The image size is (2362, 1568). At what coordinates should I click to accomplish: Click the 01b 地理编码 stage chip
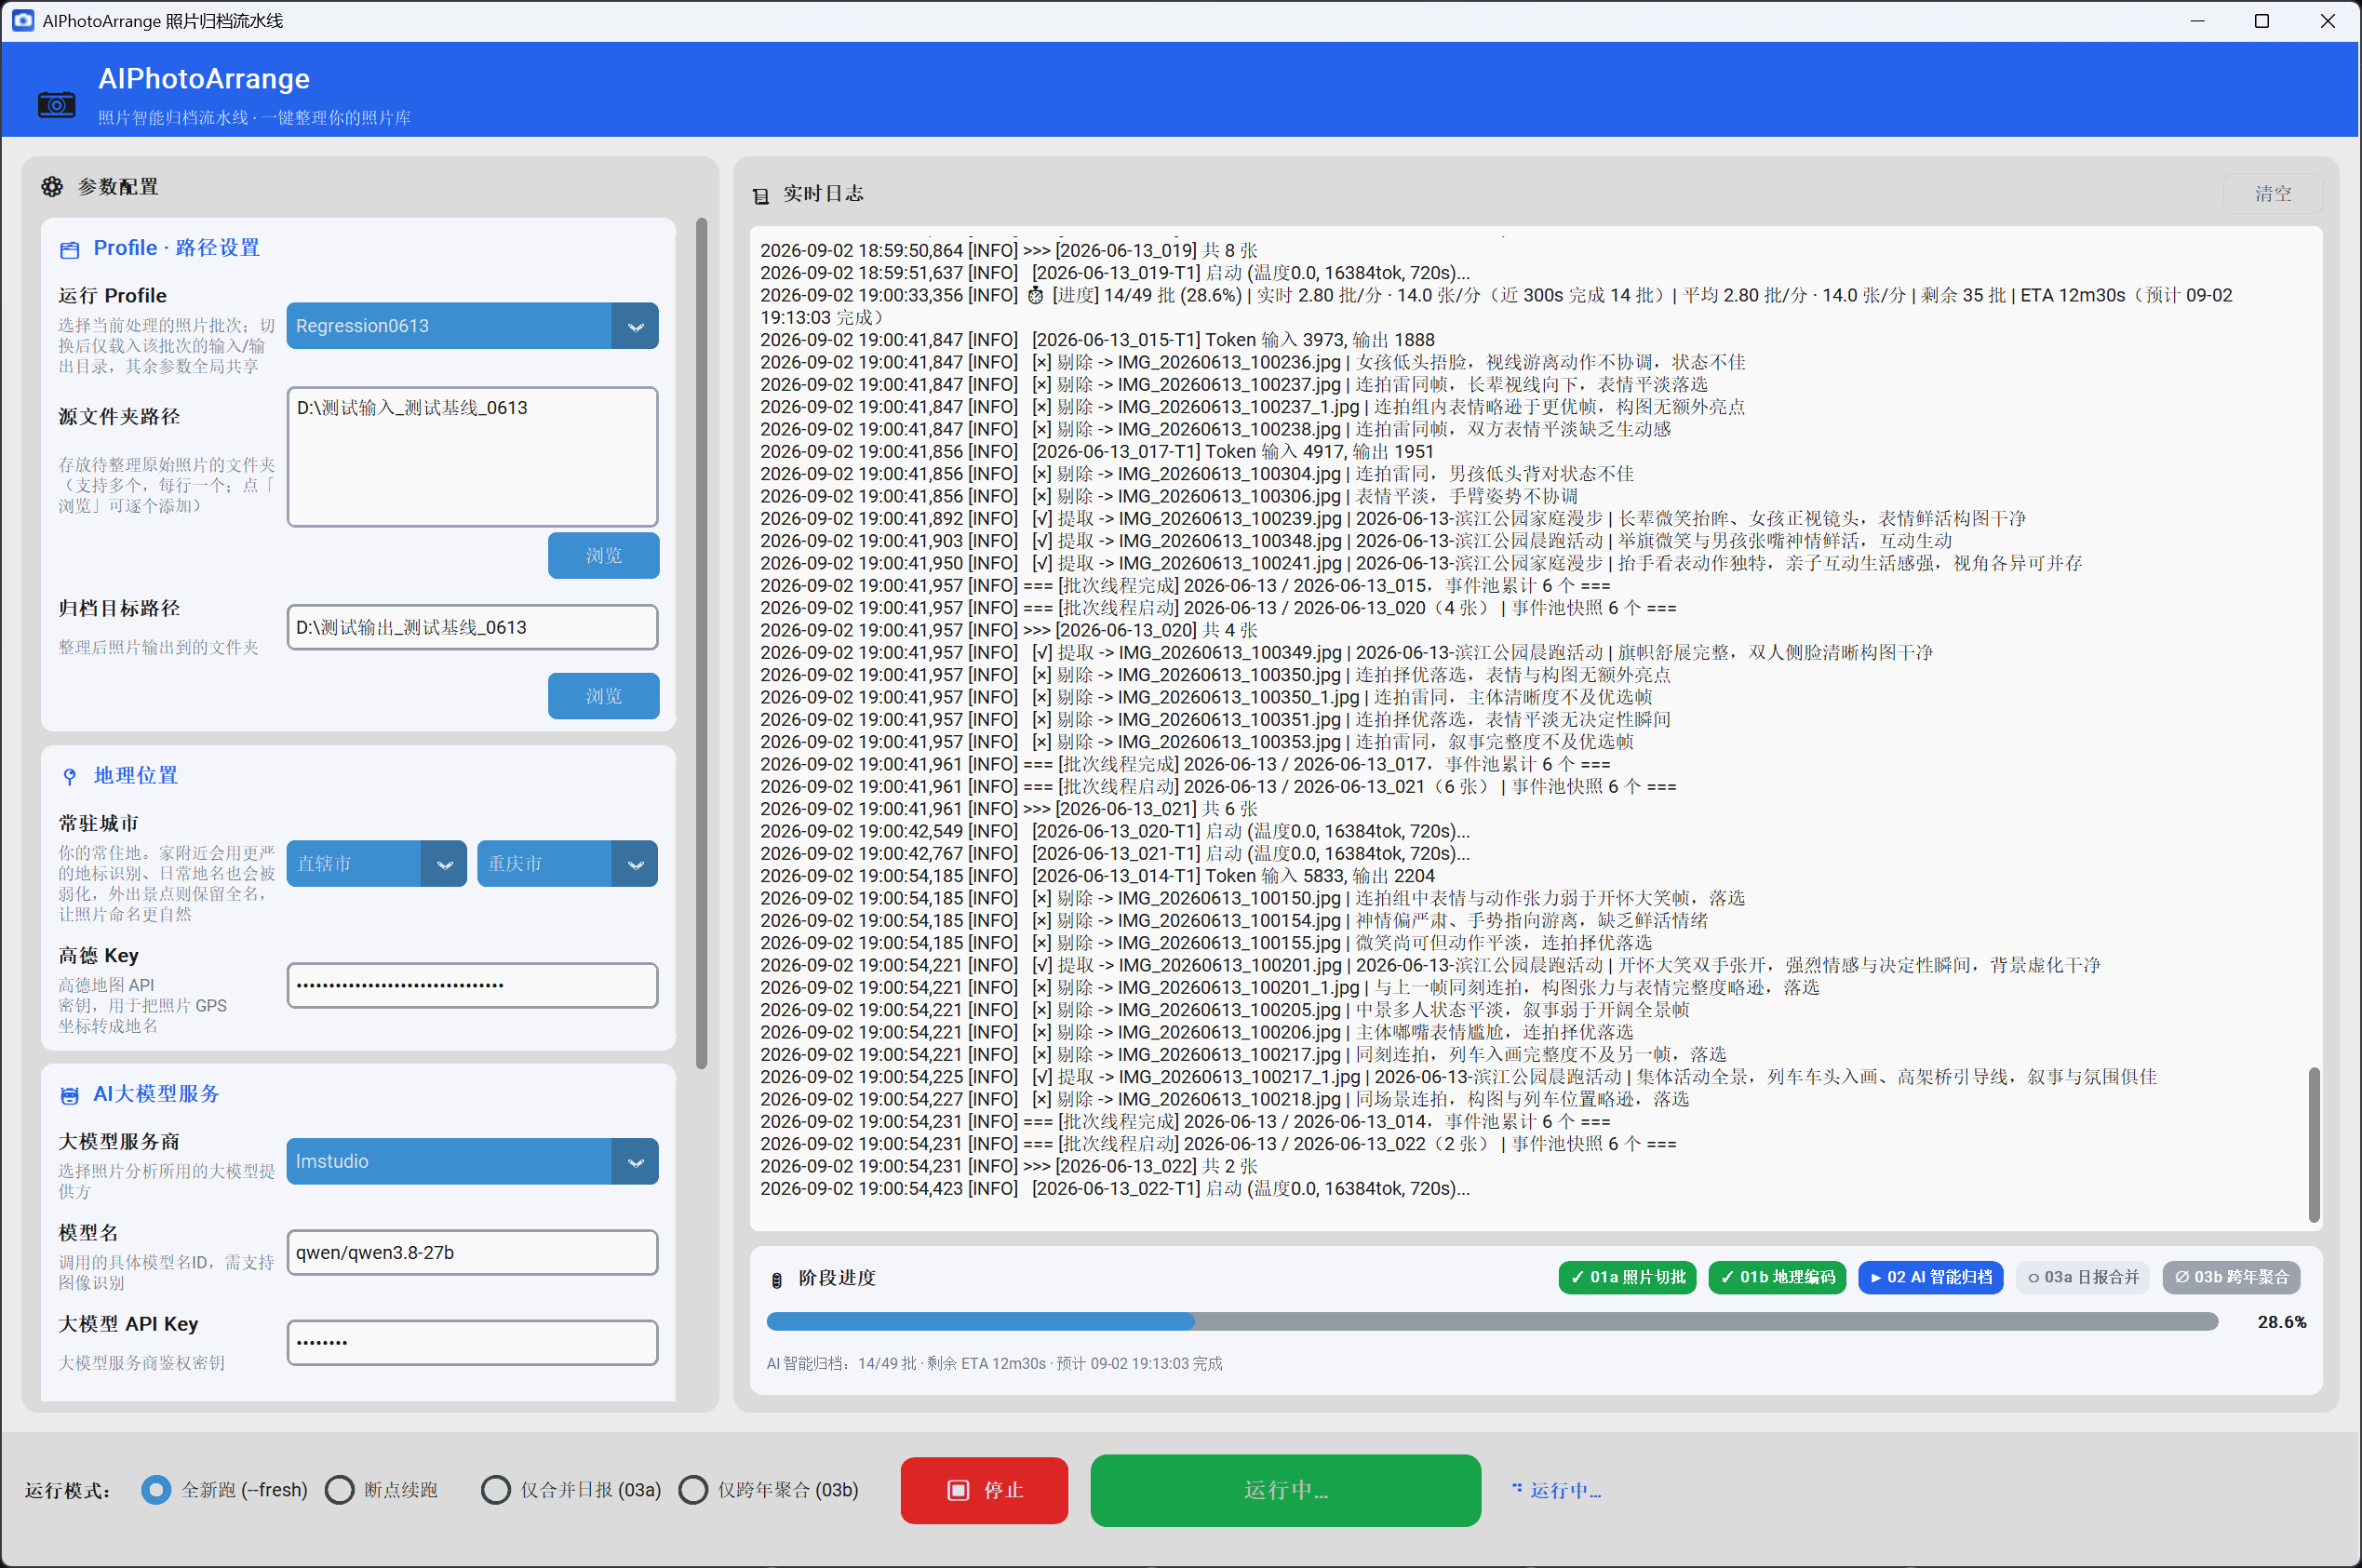pyautogui.click(x=1777, y=1277)
